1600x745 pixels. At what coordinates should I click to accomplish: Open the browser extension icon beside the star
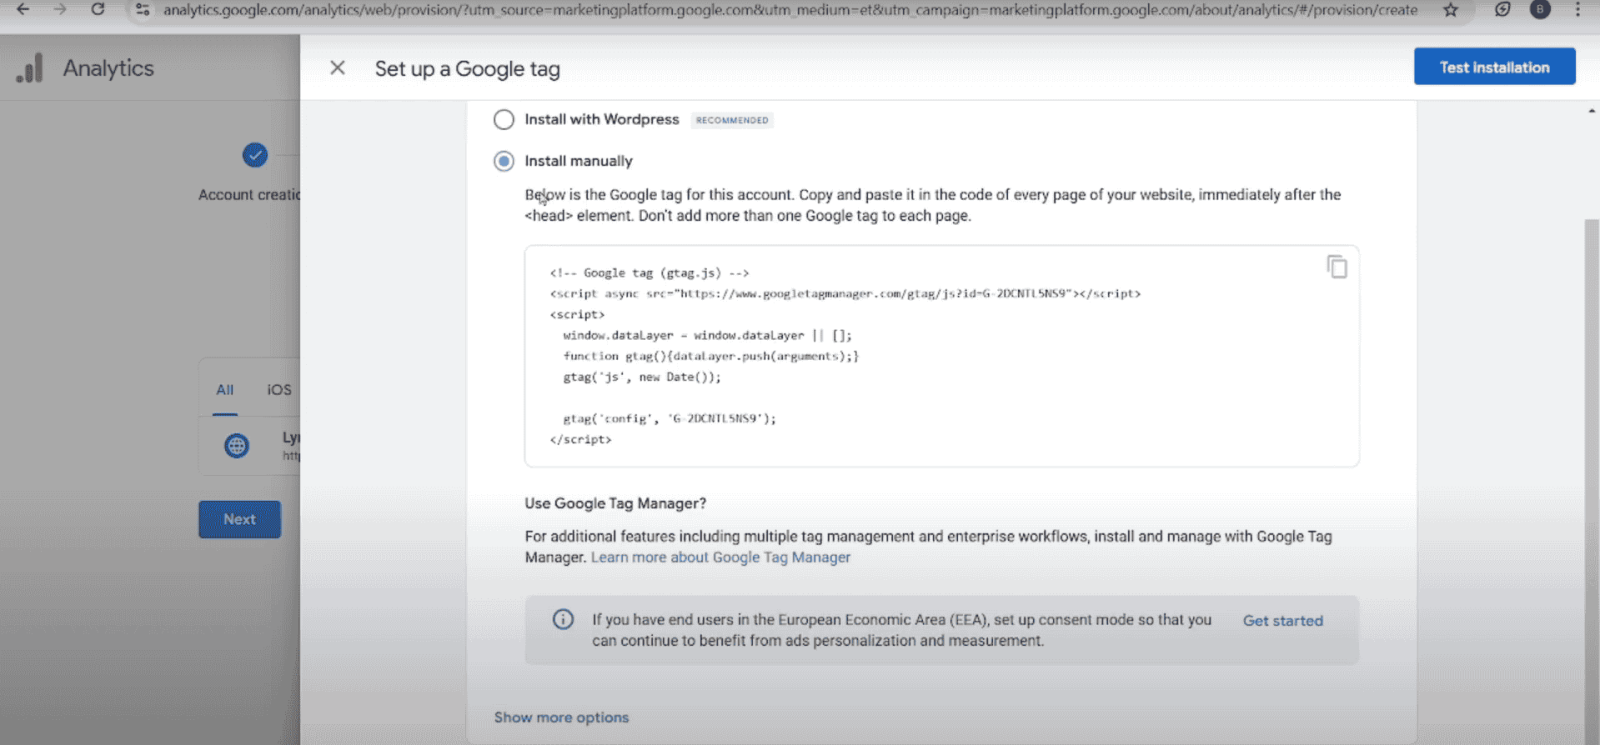point(1502,9)
